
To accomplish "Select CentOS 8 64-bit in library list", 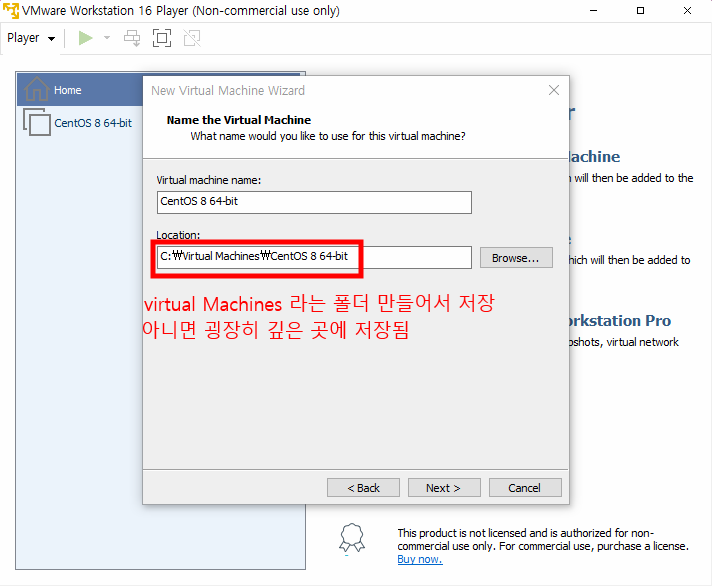I will point(93,123).
